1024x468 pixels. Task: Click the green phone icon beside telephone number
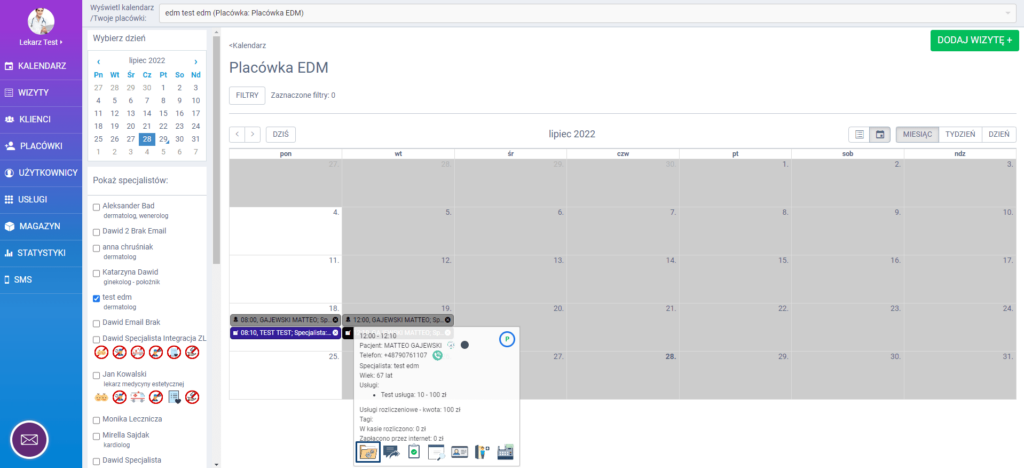point(438,355)
